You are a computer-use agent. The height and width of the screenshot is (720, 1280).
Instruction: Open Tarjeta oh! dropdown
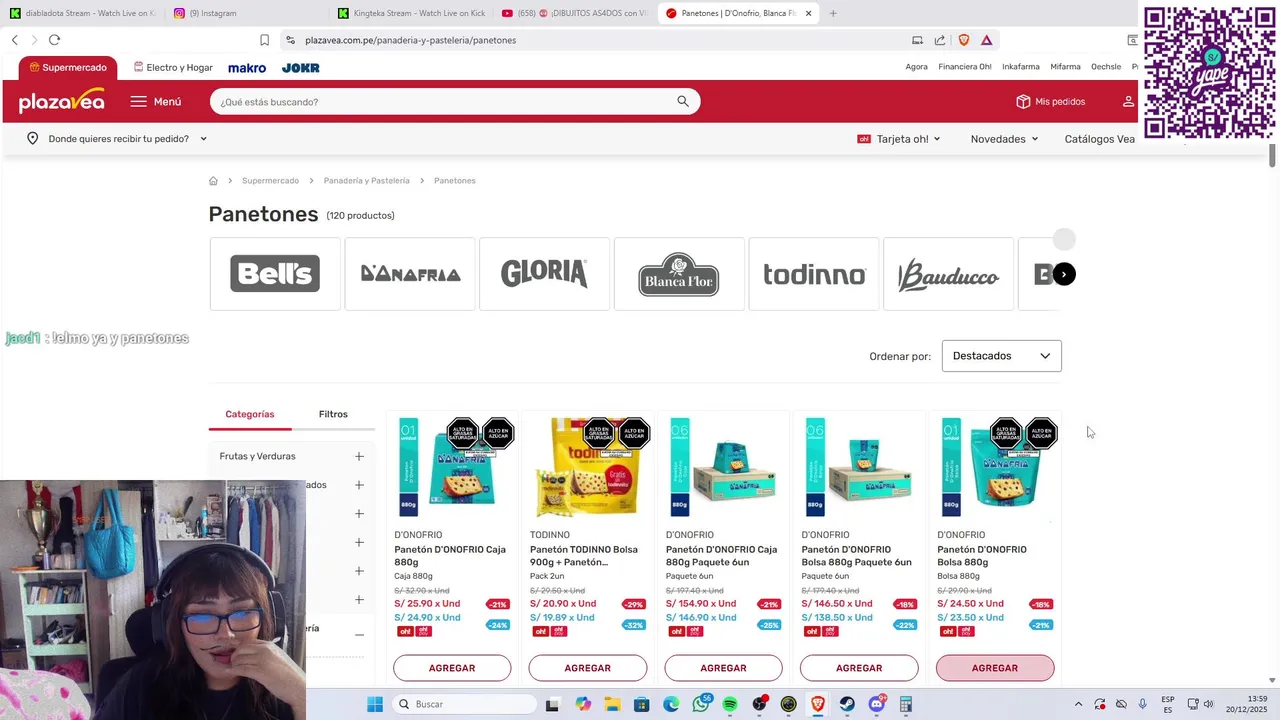pos(899,139)
